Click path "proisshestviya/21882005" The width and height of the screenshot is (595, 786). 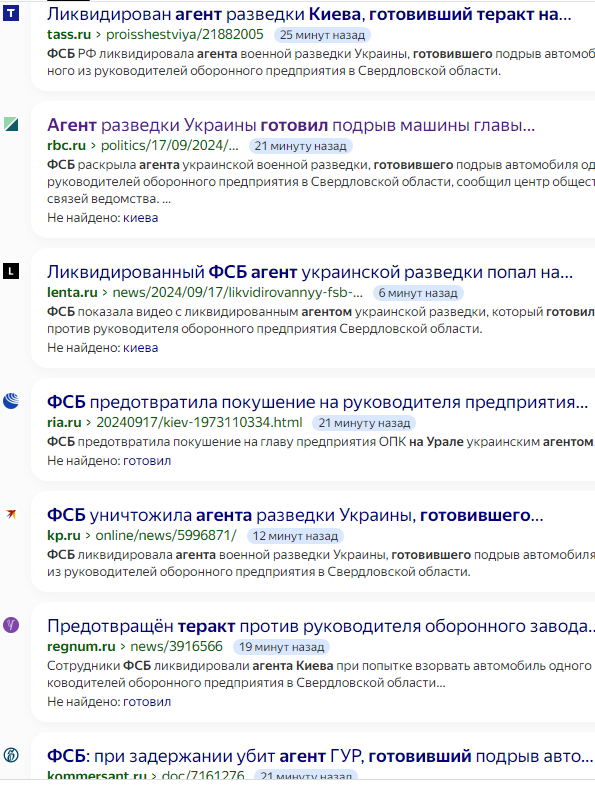(x=184, y=35)
